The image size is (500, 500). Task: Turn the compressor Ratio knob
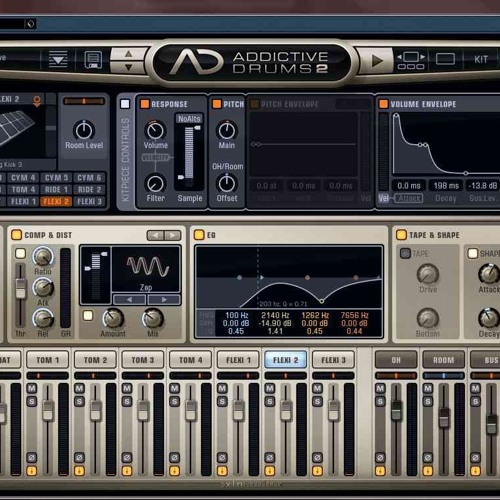point(43,257)
